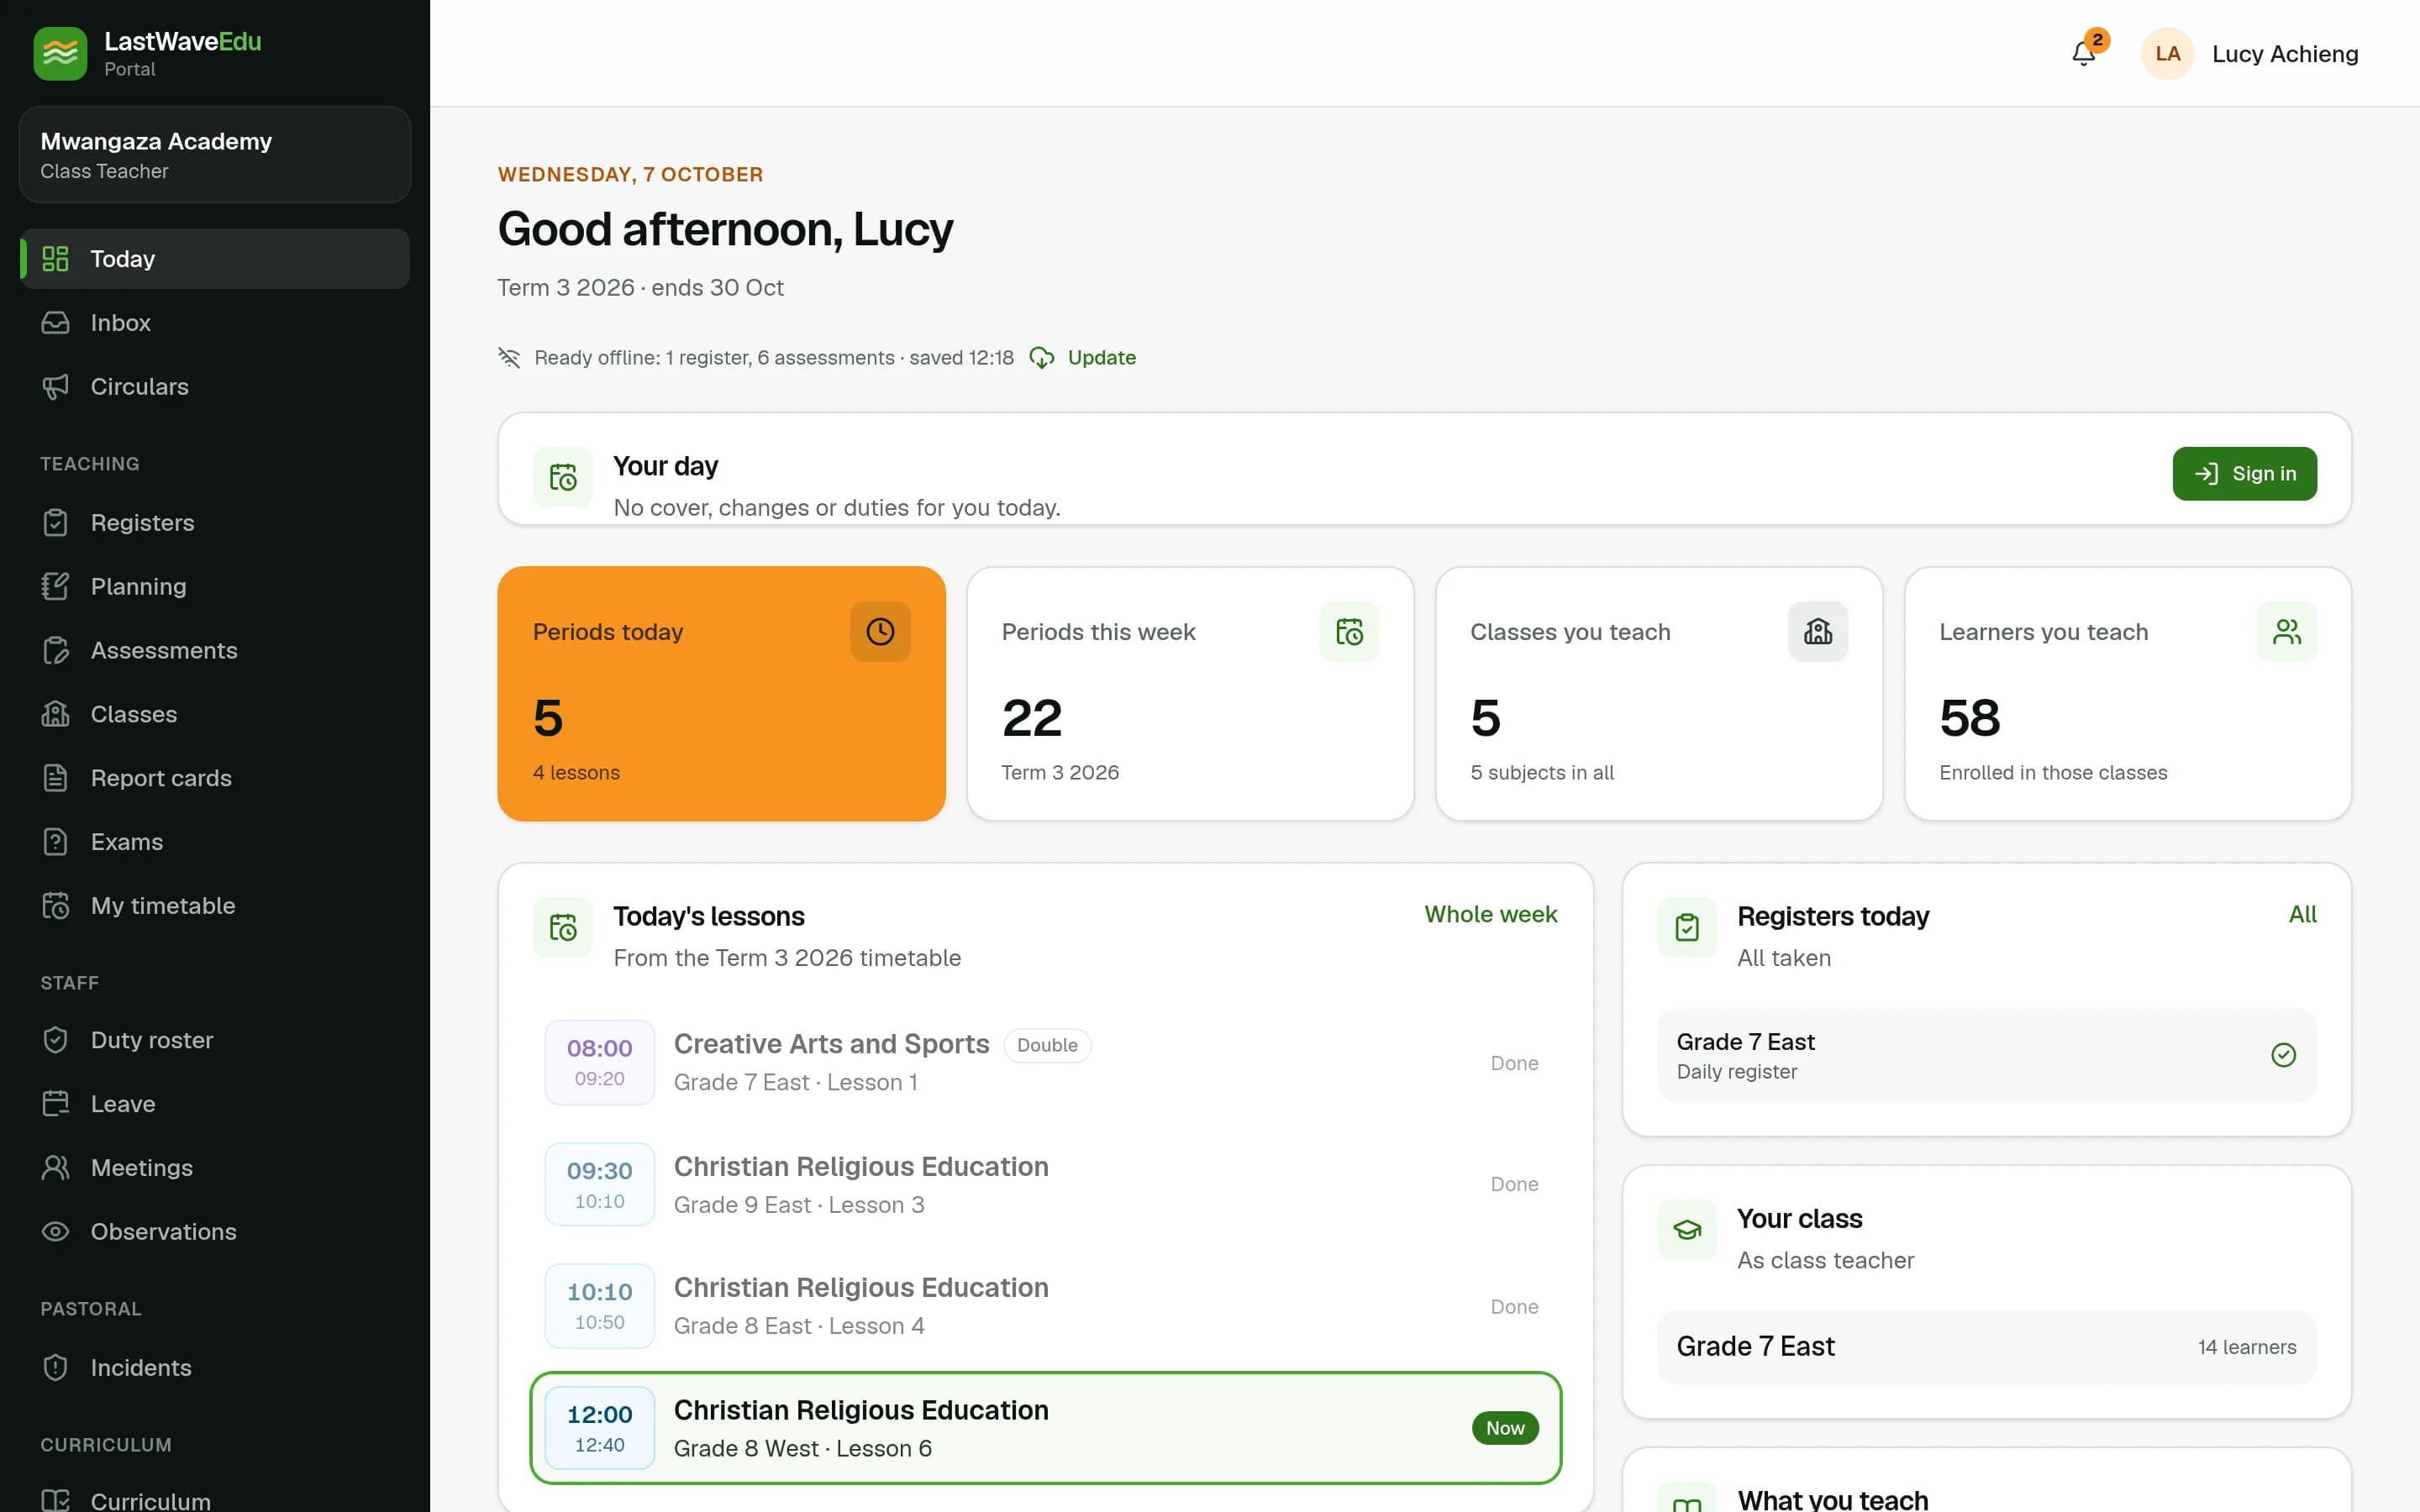Click the LastWaveEdu wave logo
Image resolution: width=2420 pixels, height=1512 pixels.
point(60,54)
